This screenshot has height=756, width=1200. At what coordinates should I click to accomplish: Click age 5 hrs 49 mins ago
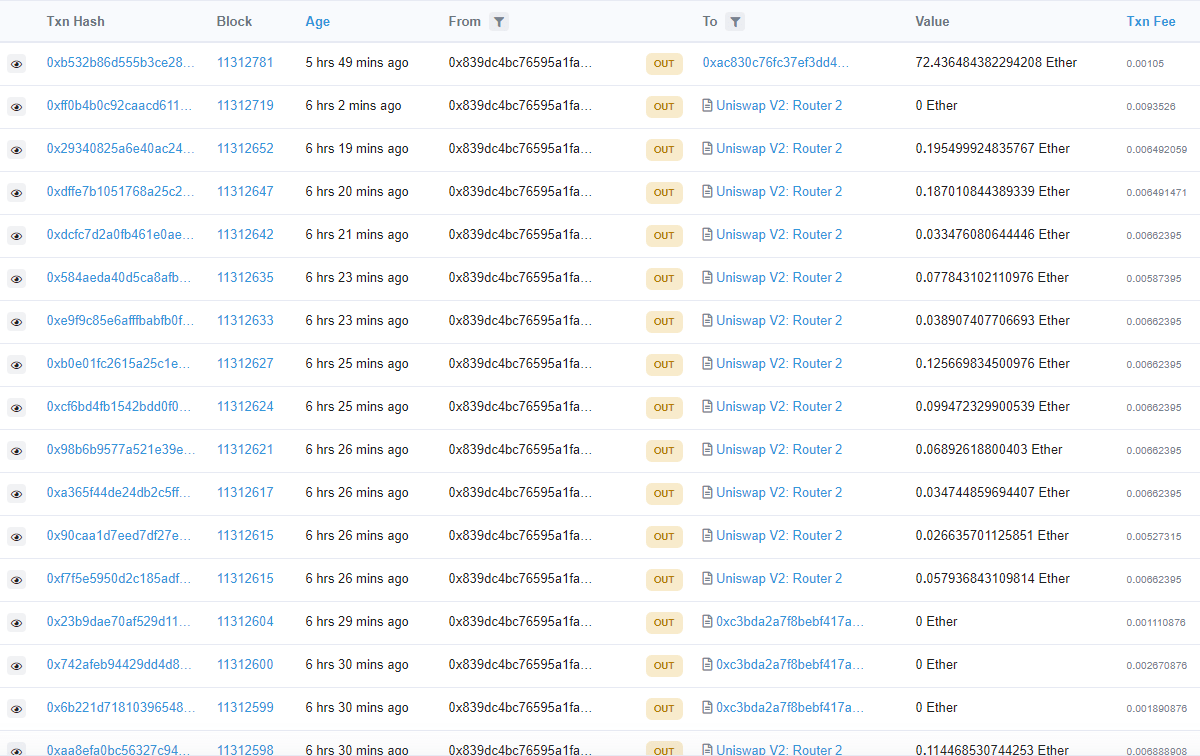(x=357, y=62)
